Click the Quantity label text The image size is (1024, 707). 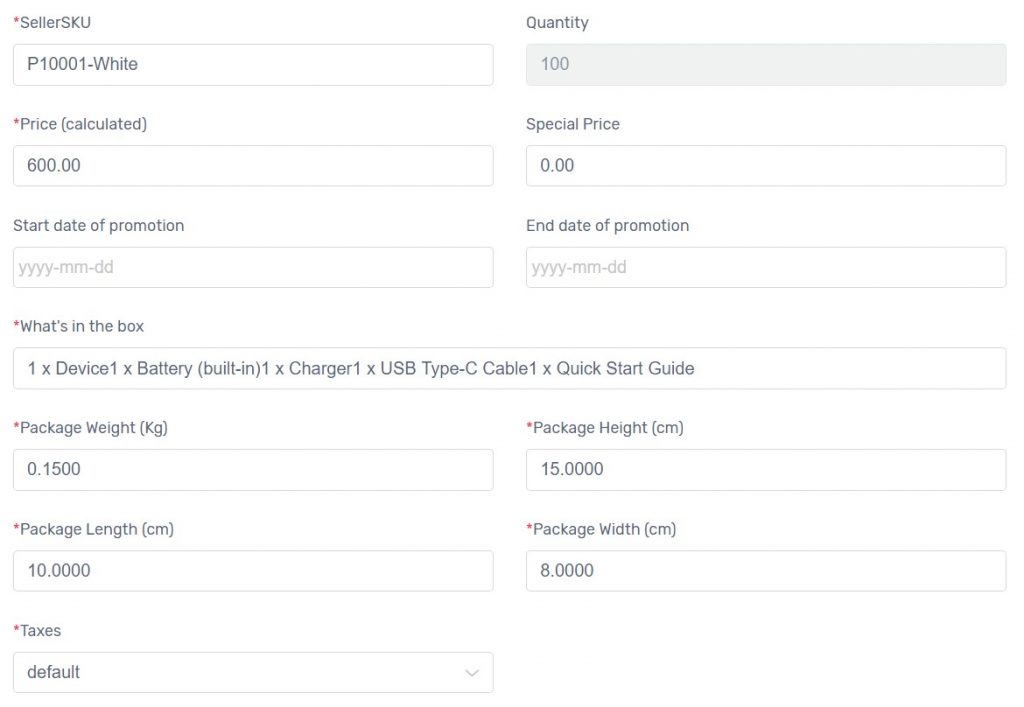click(557, 22)
